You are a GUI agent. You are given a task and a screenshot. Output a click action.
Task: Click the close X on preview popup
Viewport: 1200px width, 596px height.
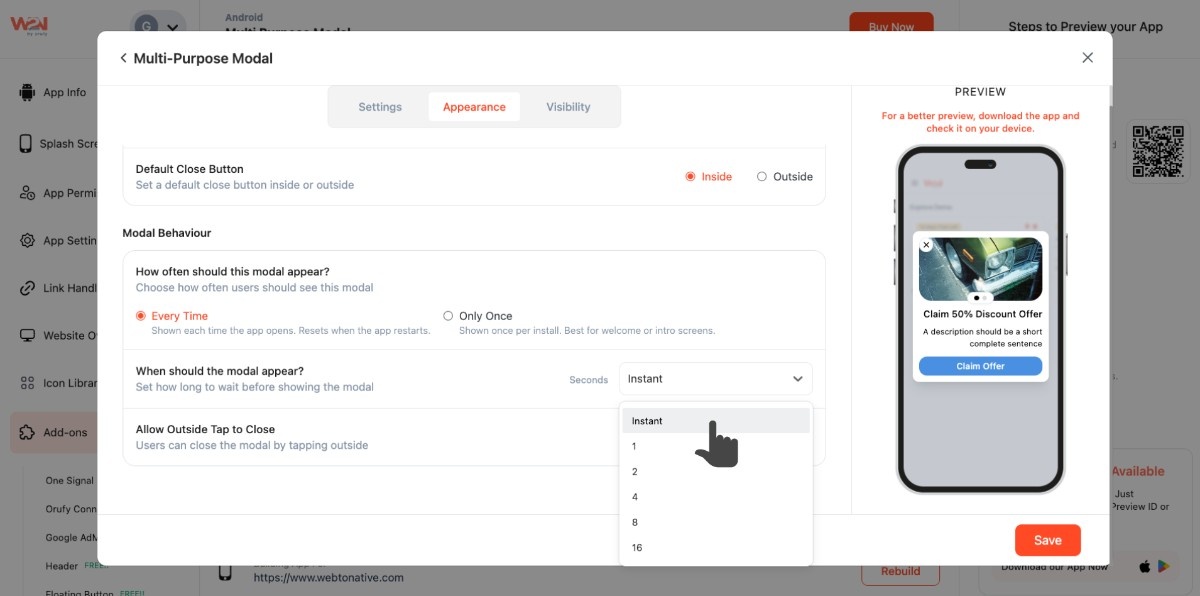[x=926, y=245]
